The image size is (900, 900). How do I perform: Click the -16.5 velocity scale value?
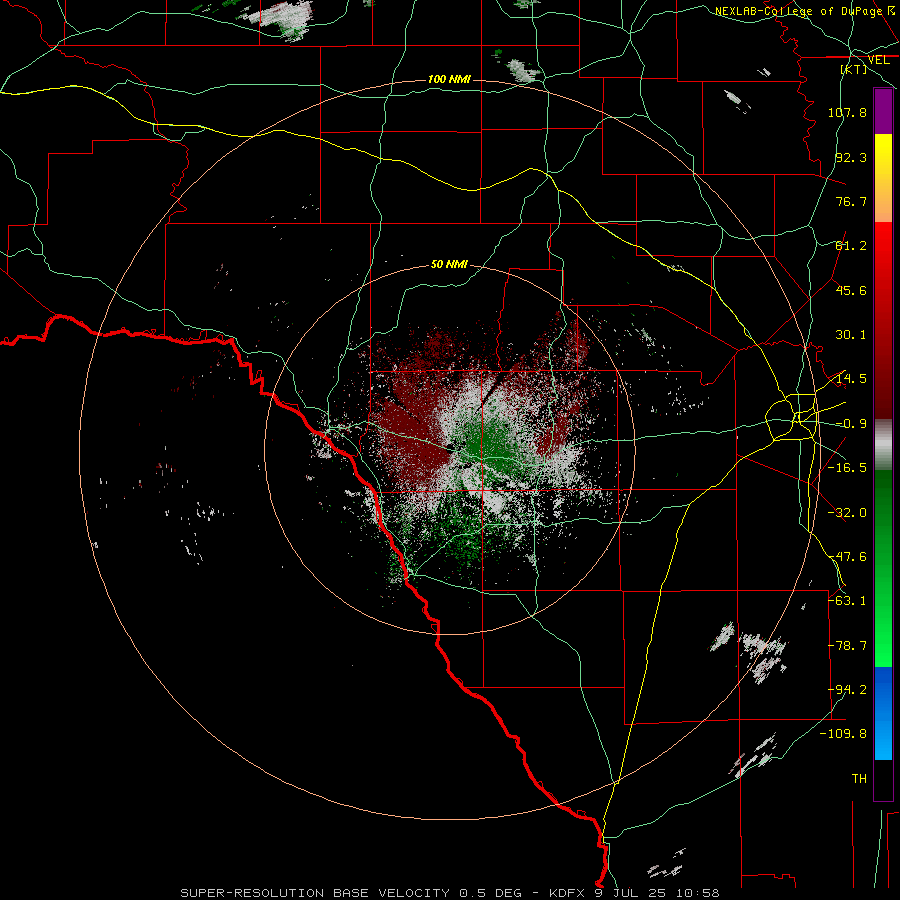pyautogui.click(x=847, y=468)
